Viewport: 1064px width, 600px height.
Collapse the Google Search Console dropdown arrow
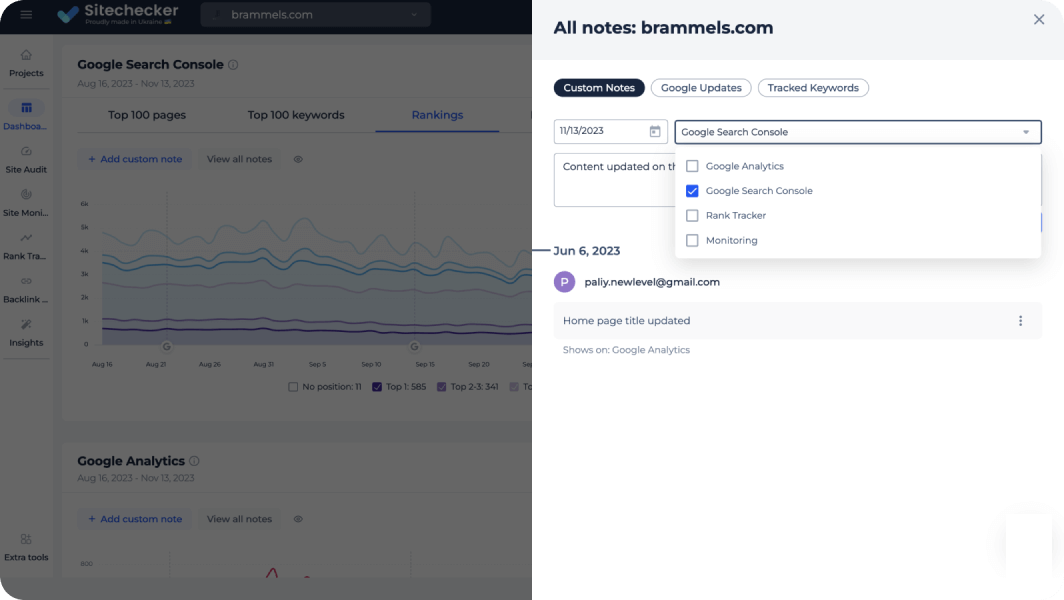click(1026, 132)
